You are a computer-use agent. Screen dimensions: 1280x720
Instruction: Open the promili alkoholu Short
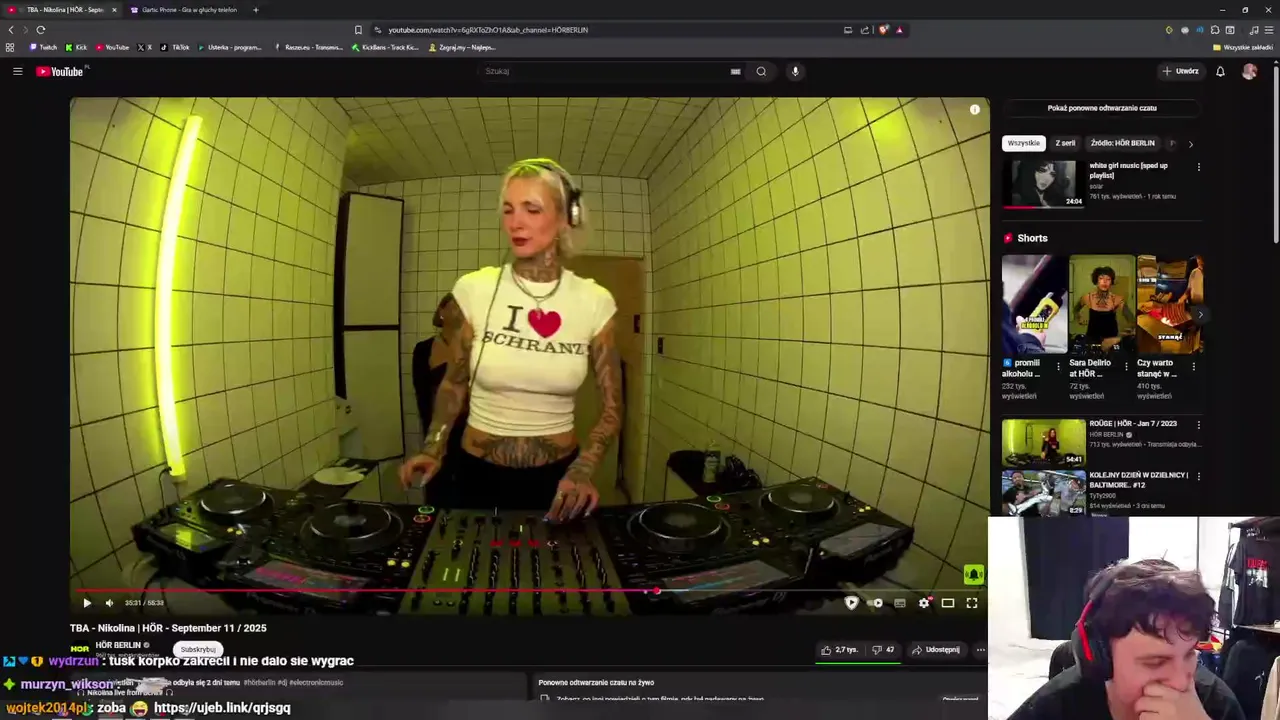coord(1033,304)
